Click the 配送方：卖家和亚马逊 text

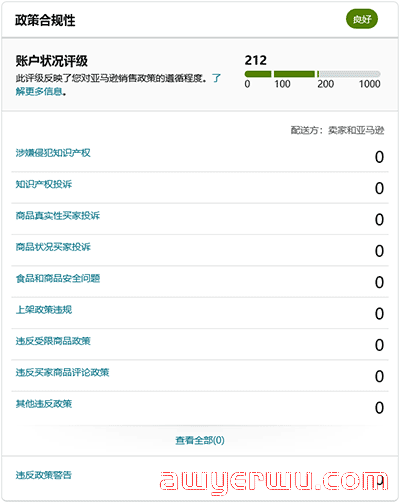(337, 130)
